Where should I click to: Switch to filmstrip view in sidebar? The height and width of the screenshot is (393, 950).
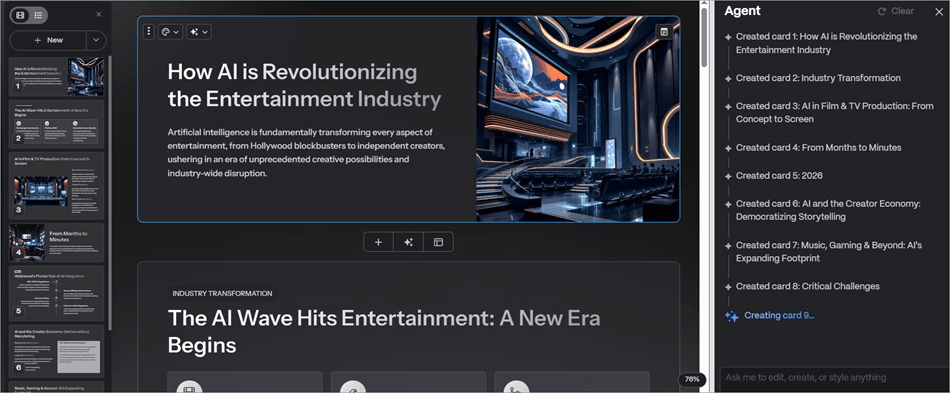click(20, 15)
